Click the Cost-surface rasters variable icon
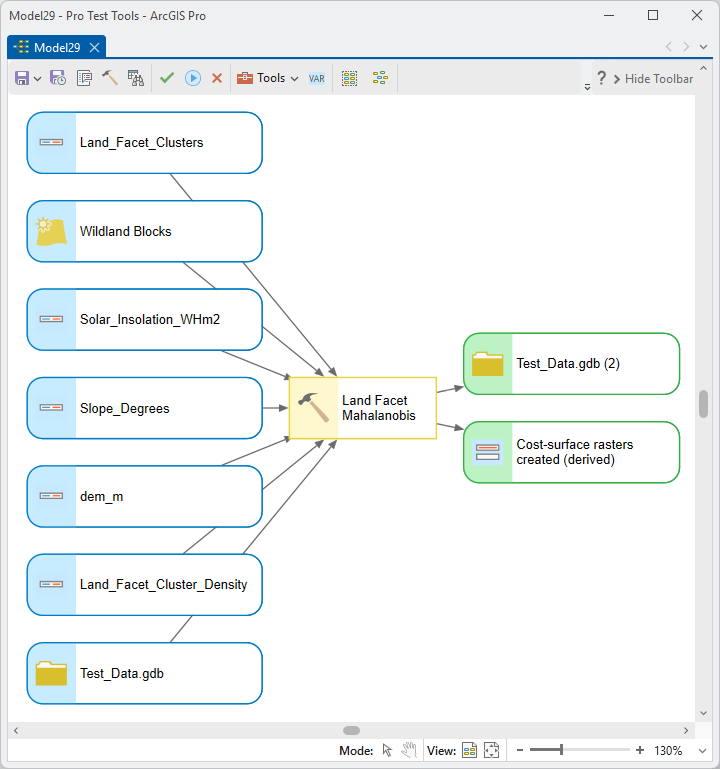Viewport: 720px width, 769px height. pyautogui.click(x=488, y=452)
